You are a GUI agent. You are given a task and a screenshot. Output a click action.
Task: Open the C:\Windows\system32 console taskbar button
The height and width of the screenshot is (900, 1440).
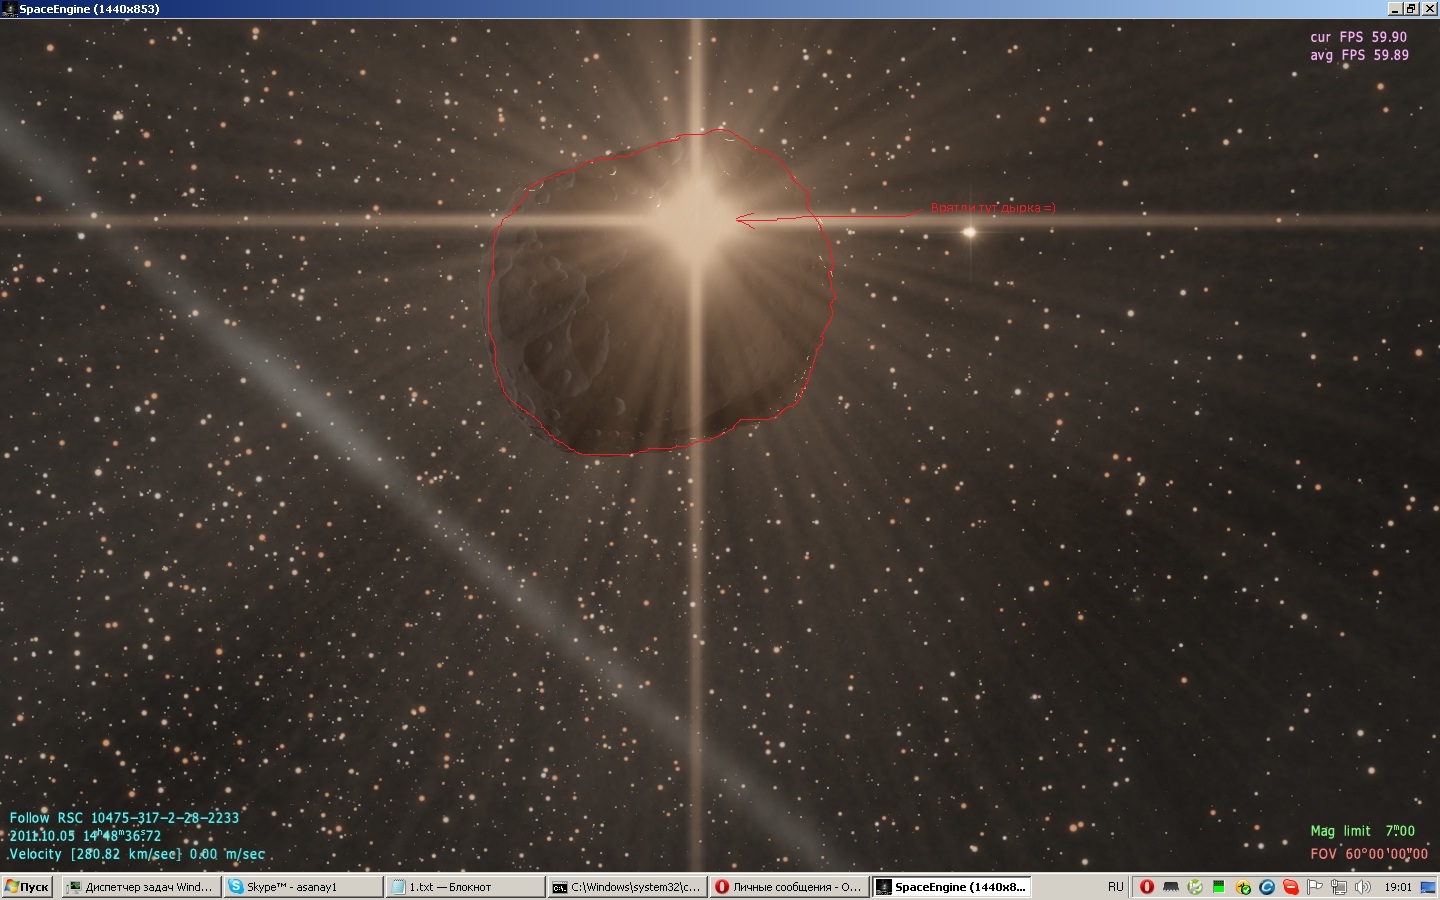point(628,887)
